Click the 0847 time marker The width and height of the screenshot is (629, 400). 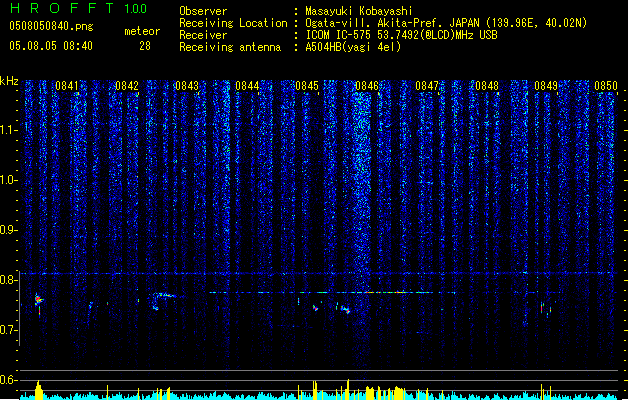(427, 86)
